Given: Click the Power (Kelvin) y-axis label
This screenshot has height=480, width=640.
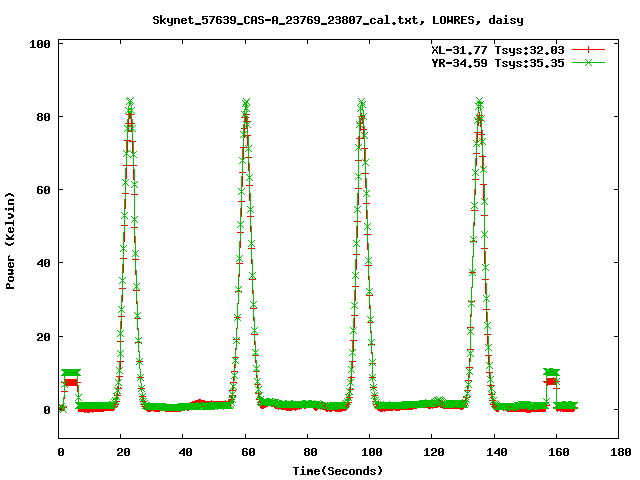Looking at the screenshot, I should (10, 241).
